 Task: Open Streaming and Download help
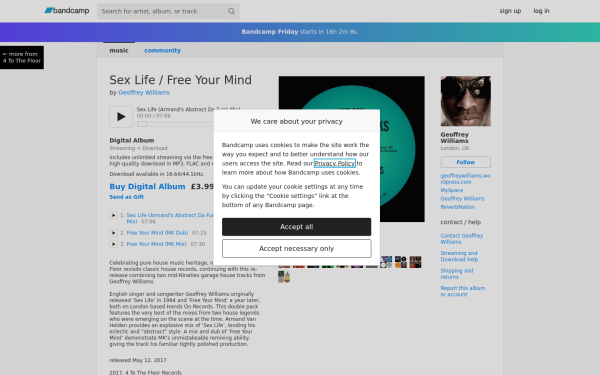(x=459, y=256)
